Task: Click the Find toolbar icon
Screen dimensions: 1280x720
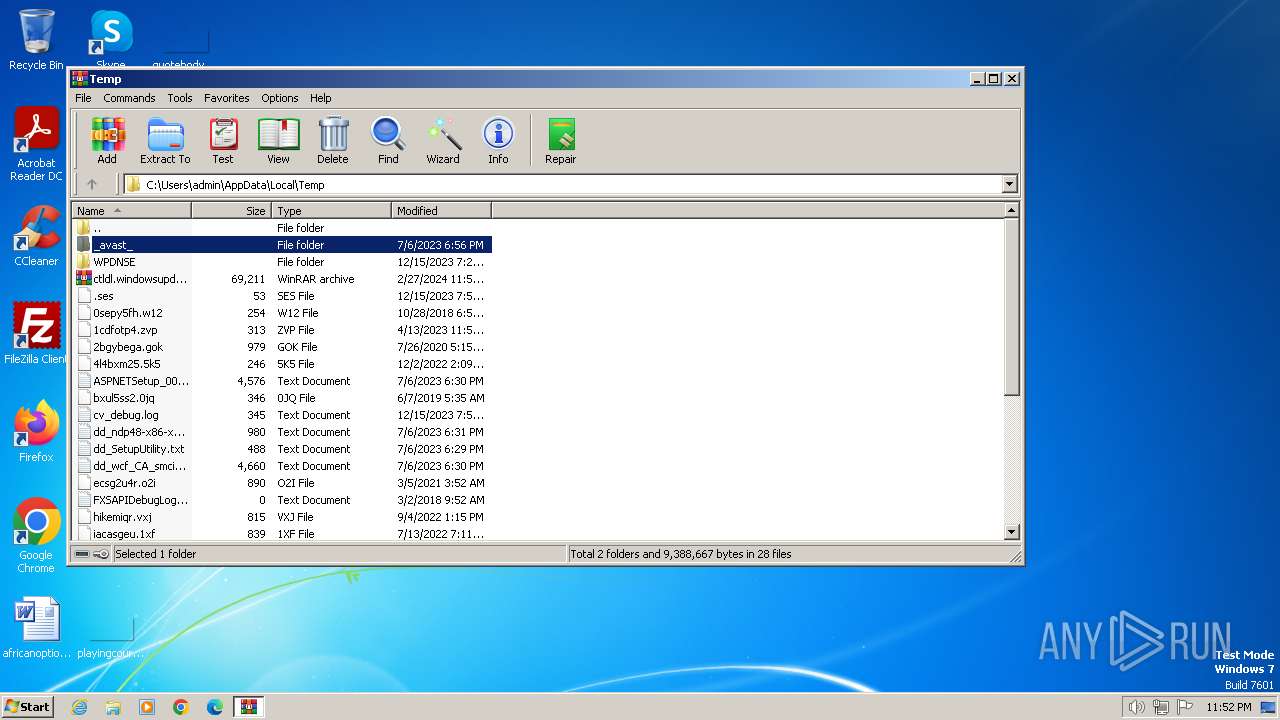Action: point(388,140)
